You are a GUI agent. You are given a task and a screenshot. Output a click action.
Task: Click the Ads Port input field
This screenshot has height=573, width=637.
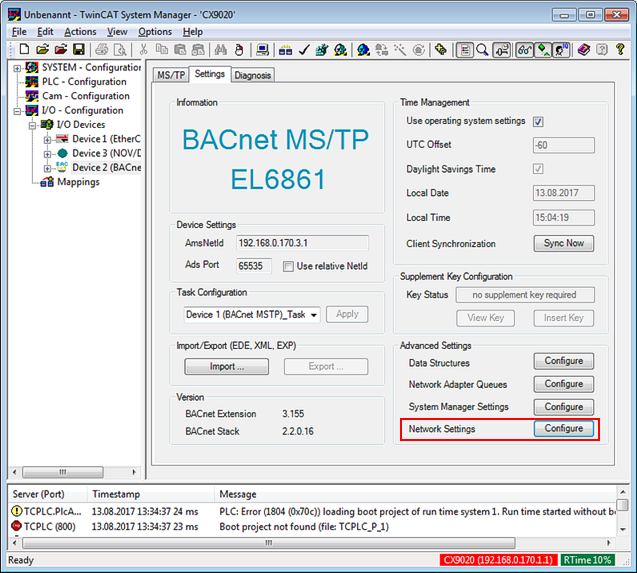(254, 266)
